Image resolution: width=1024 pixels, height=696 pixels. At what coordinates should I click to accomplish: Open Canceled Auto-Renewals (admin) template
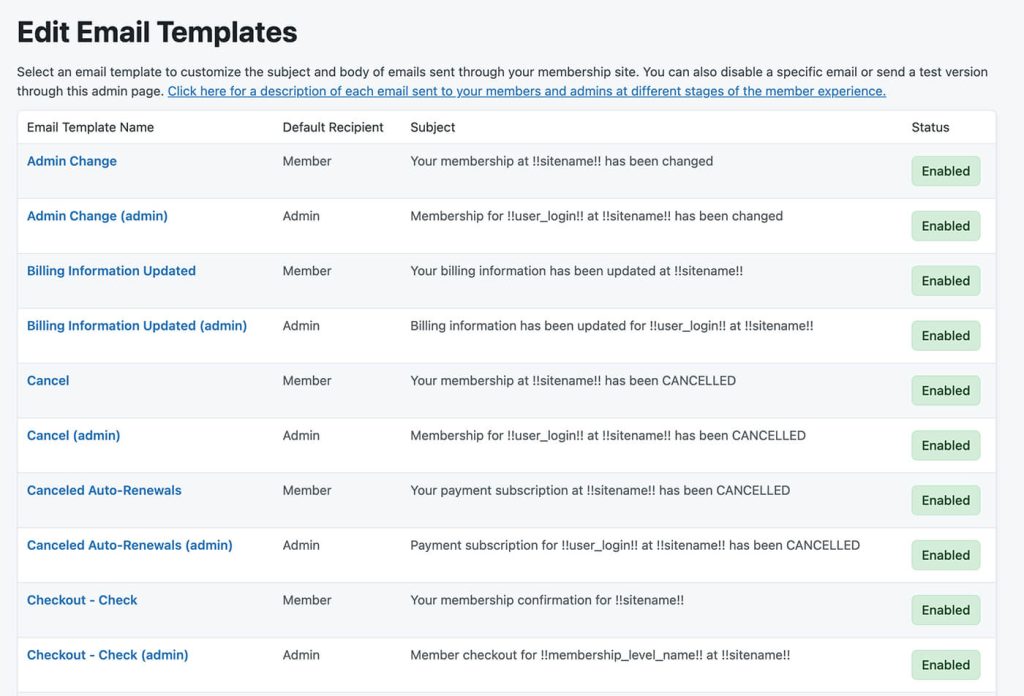pyautogui.click(x=129, y=545)
